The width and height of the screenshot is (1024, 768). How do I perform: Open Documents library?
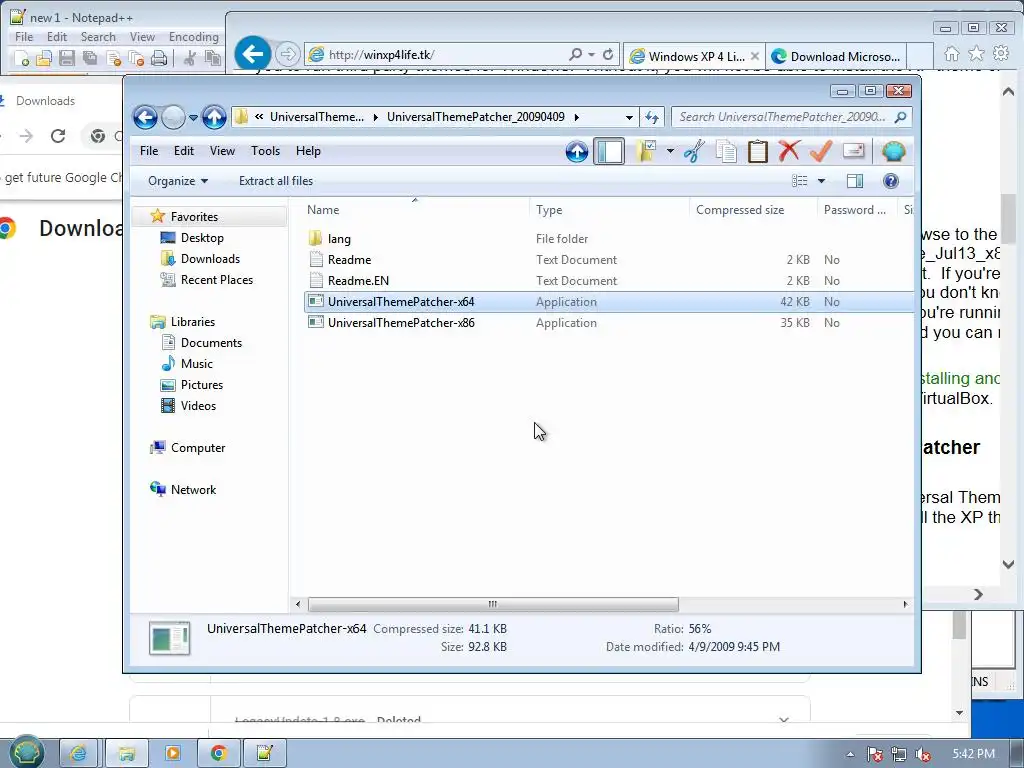point(211,343)
